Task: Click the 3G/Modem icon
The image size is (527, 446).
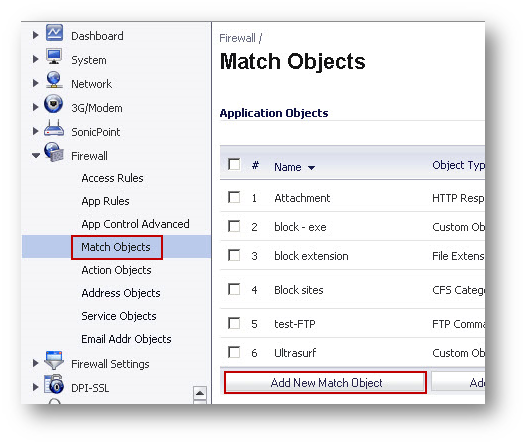Action: coord(53,104)
